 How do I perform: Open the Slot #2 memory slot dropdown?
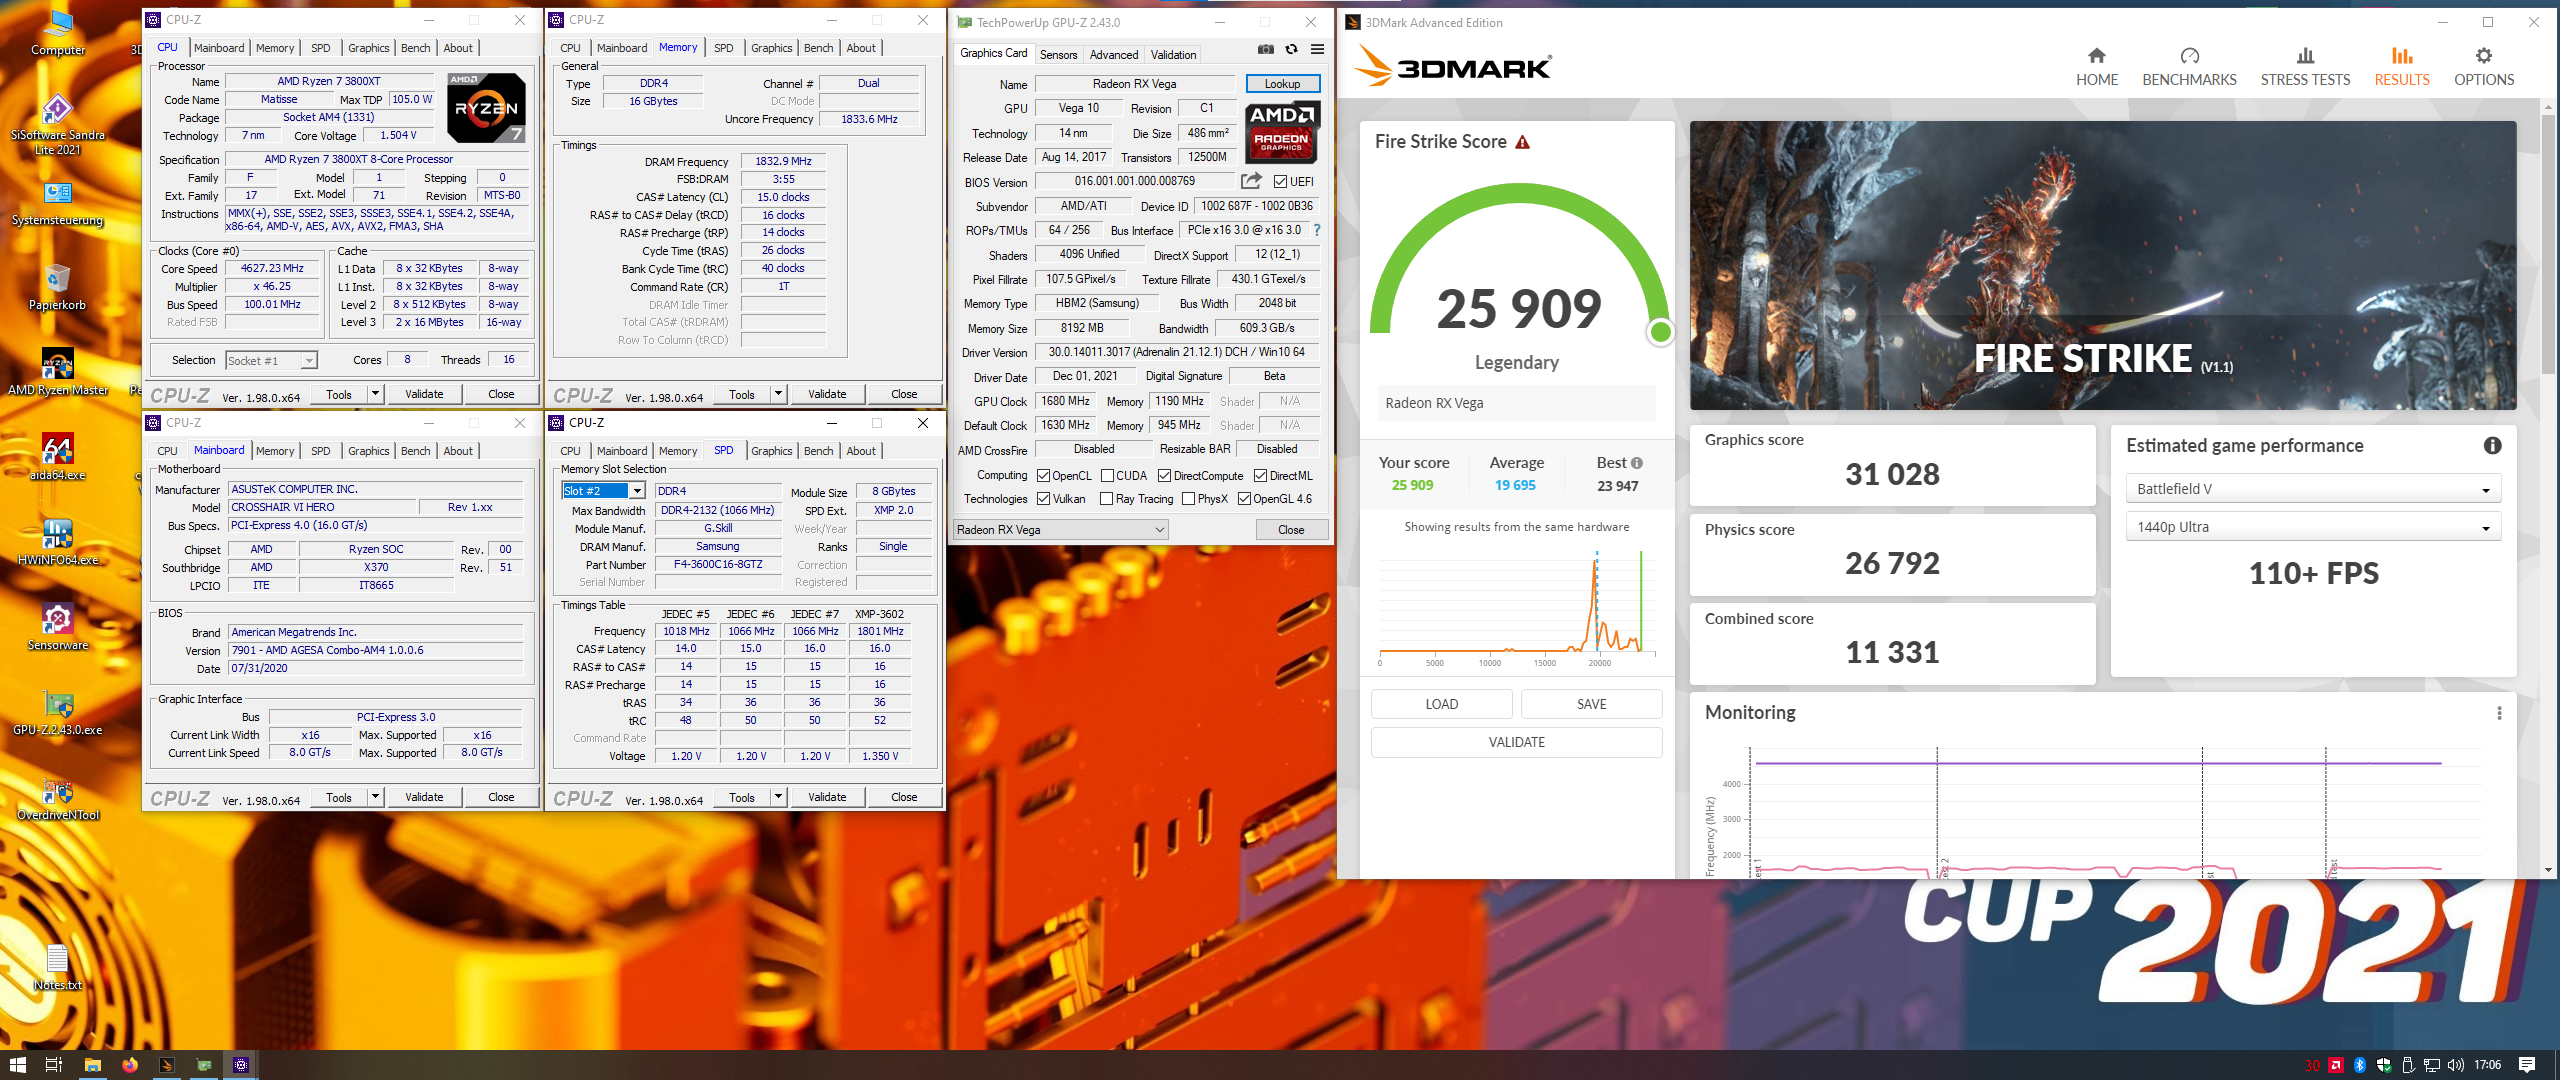603,490
